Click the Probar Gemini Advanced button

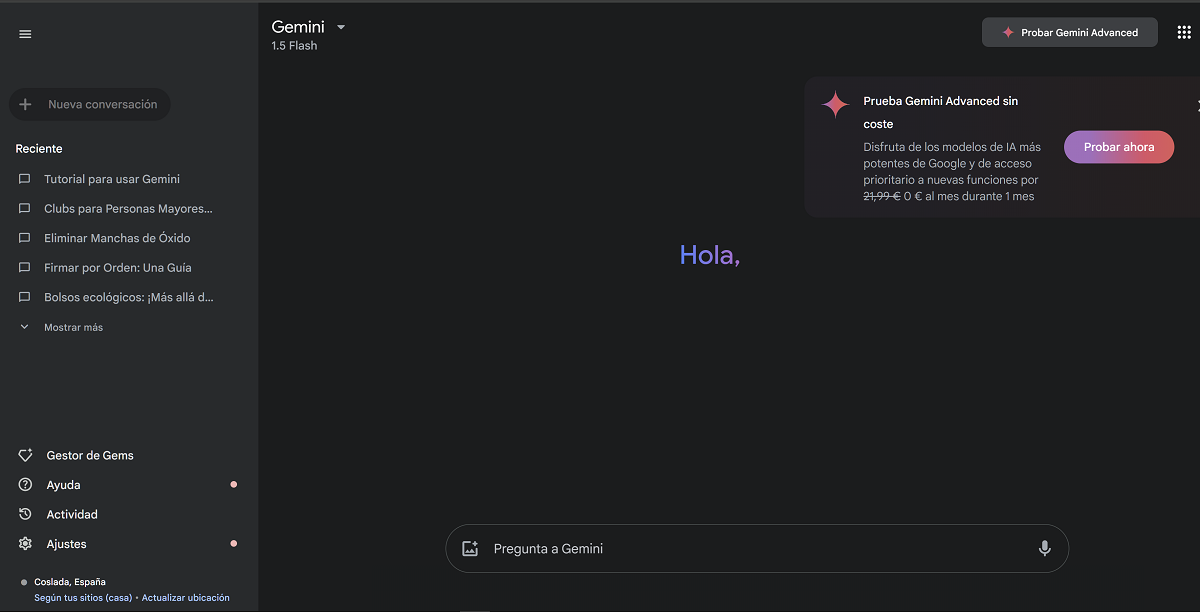click(x=1070, y=32)
